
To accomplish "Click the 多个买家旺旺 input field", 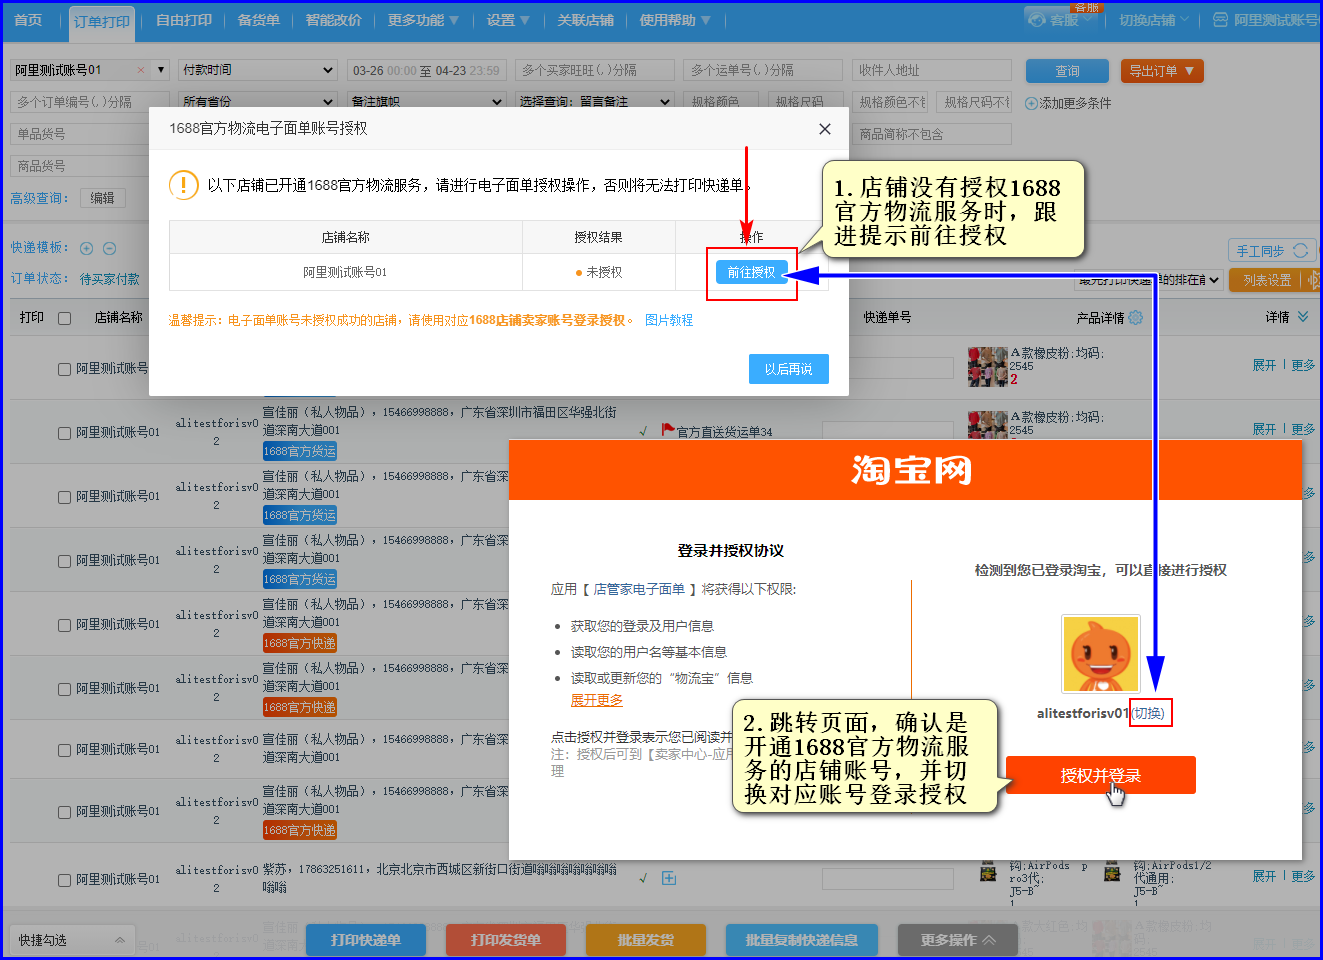I will click(x=595, y=70).
